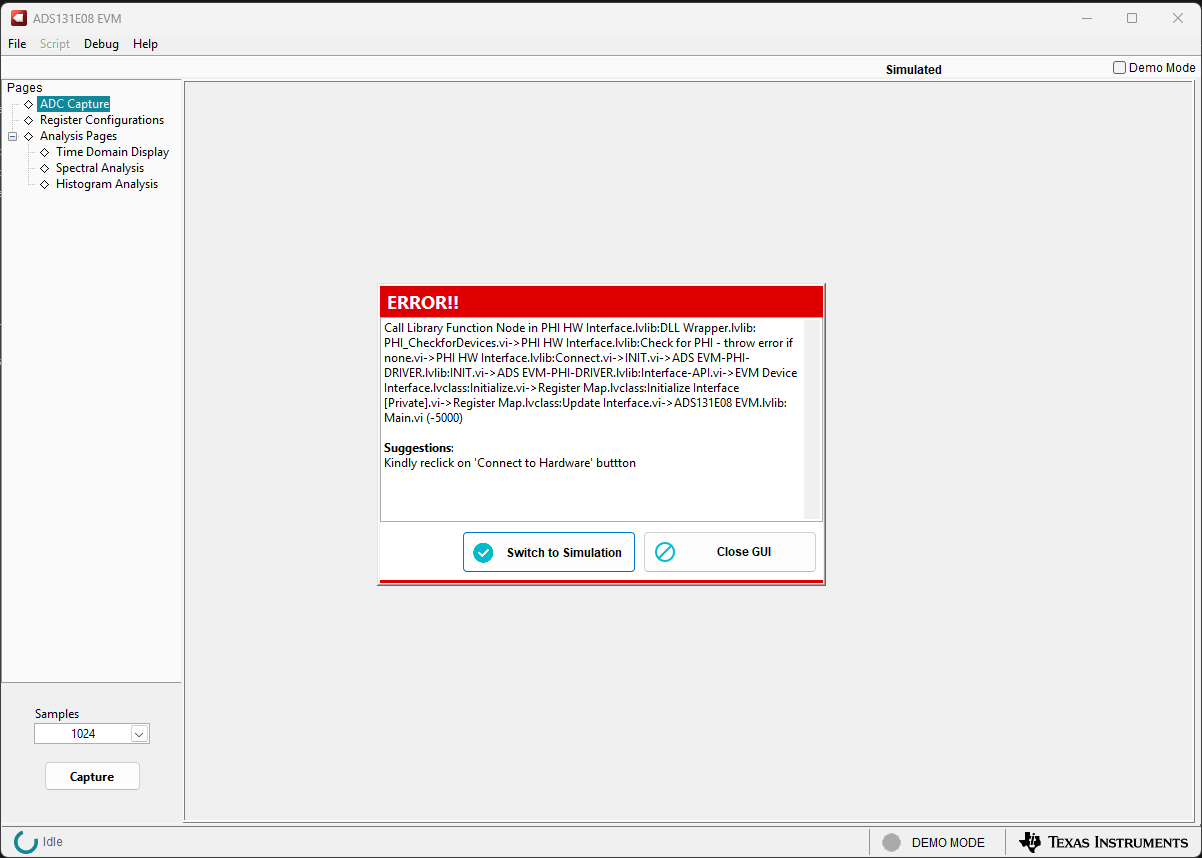Click the checkmark icon on Switch to Simulation
Viewport: 1202px width, 858px height.
(x=484, y=552)
